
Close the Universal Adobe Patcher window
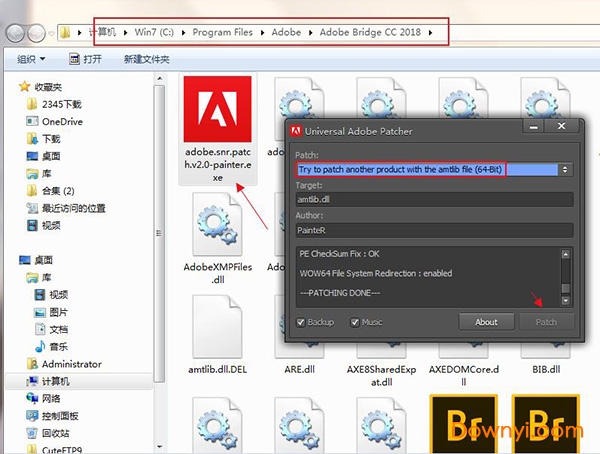564,129
